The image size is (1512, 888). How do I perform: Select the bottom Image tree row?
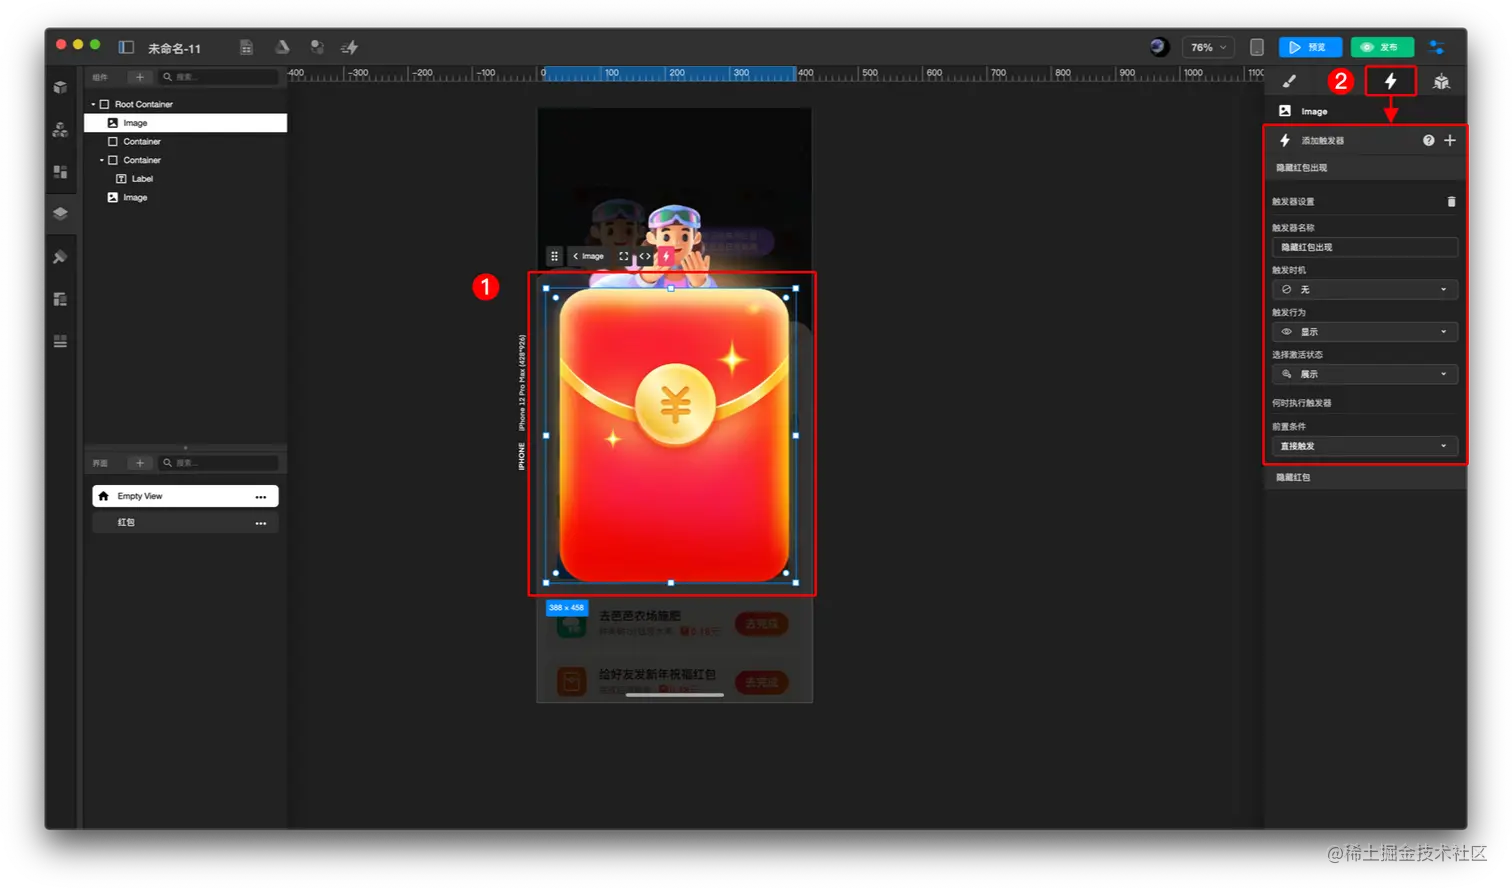186,198
